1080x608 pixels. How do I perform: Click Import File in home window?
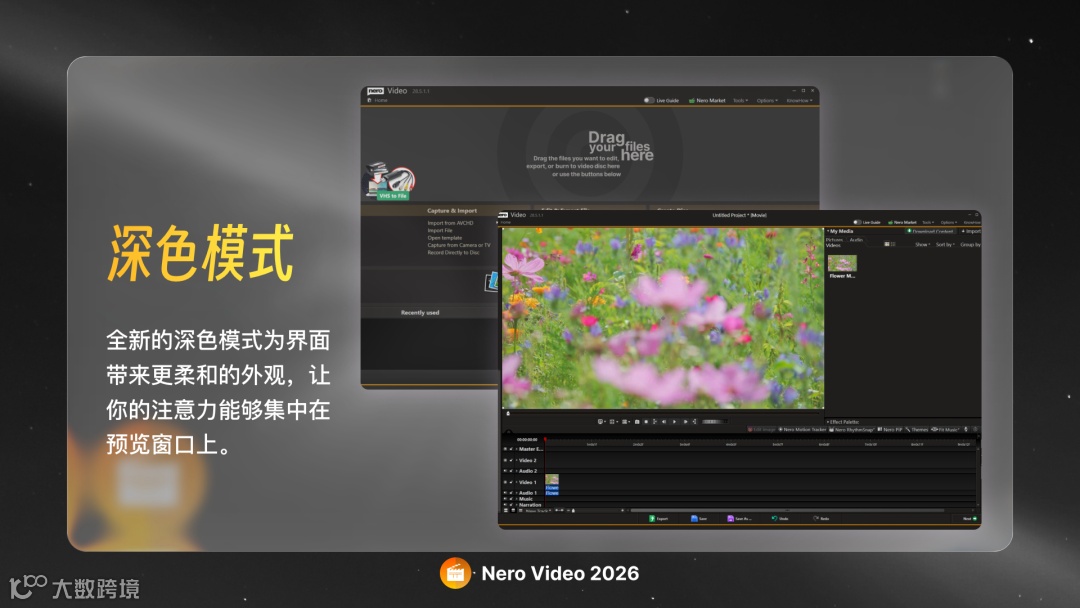coord(440,231)
